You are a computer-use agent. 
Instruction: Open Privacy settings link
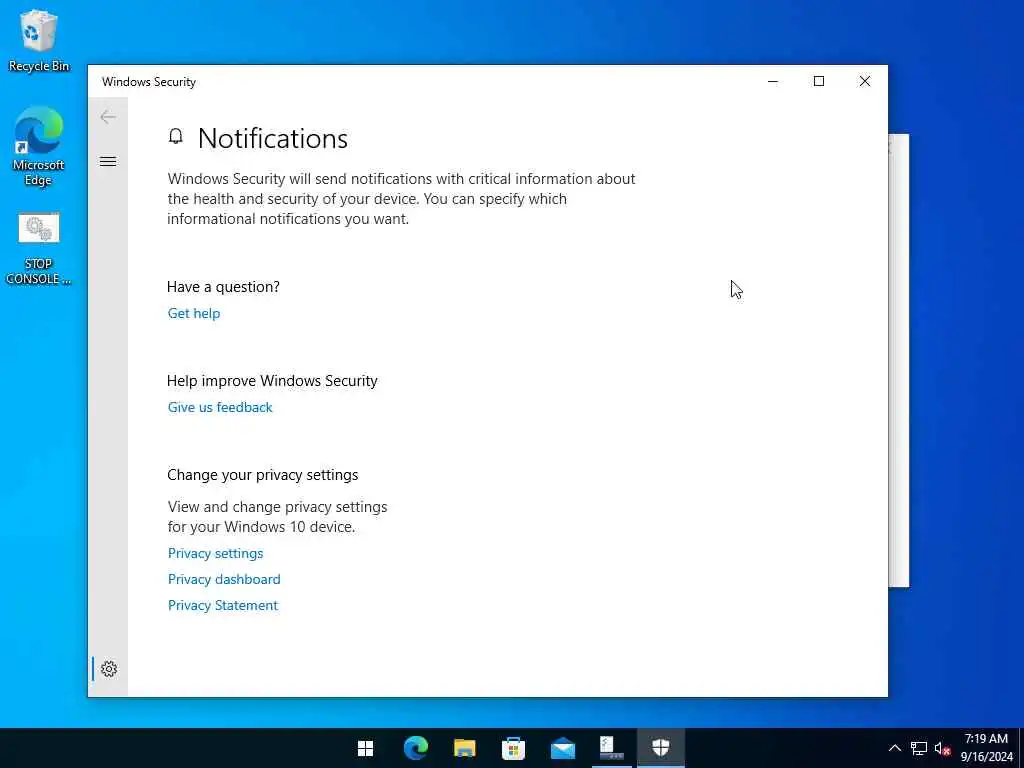pos(216,553)
